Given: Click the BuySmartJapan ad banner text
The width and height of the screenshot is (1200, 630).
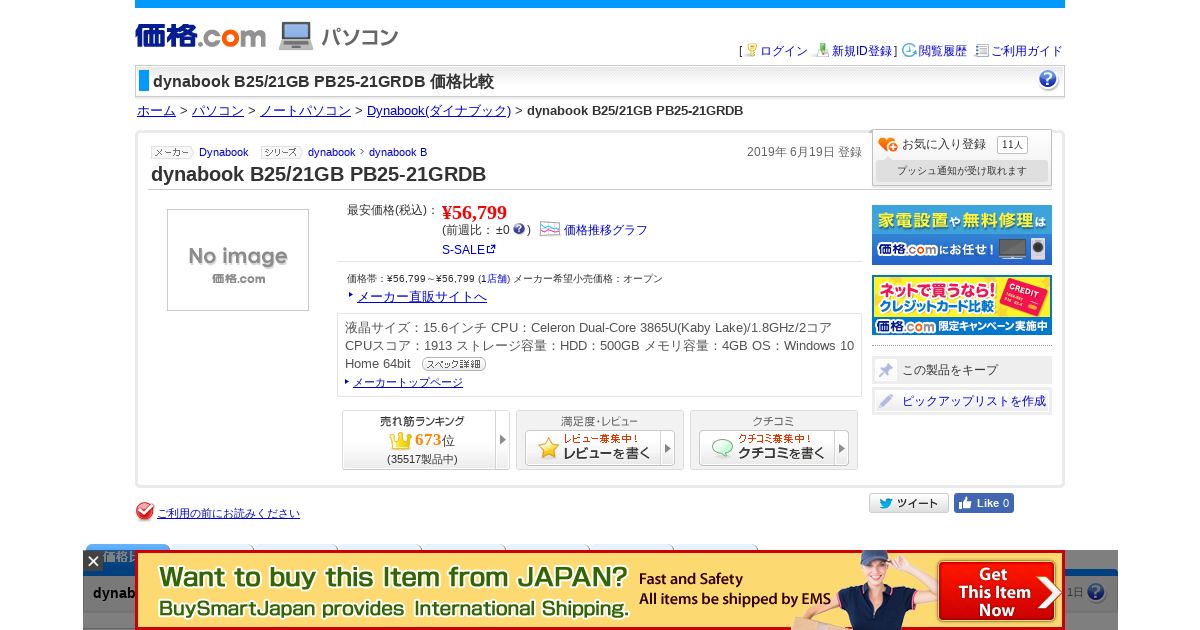Looking at the screenshot, I should pos(393,591).
